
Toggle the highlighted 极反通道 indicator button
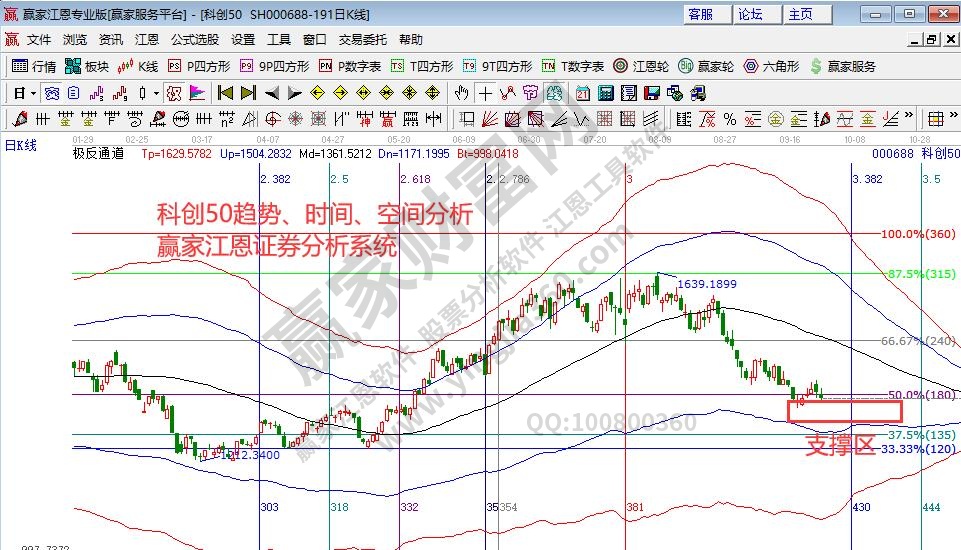(173, 93)
